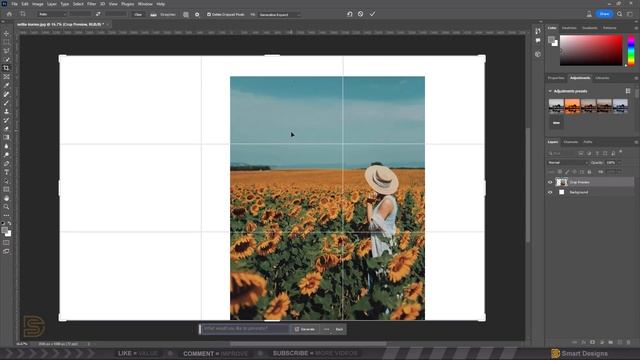The image size is (640, 360).
Task: Click the foreground color swatch in toolbar
Action: click(x=4, y=231)
